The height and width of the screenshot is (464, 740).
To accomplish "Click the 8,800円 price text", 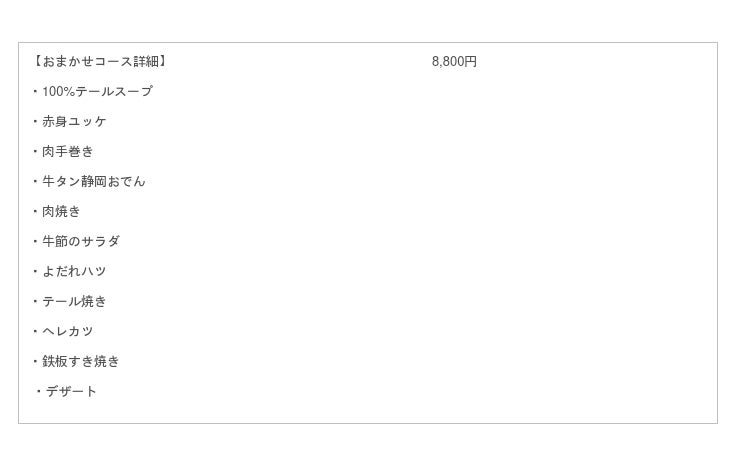I will tap(454, 61).
